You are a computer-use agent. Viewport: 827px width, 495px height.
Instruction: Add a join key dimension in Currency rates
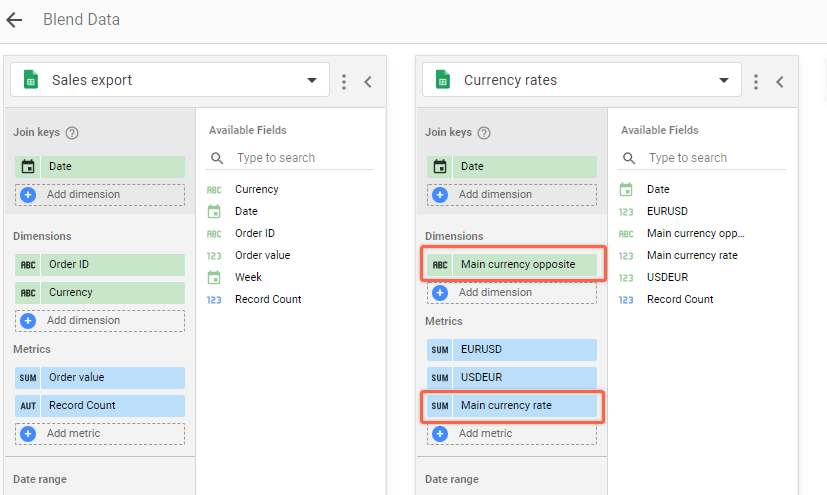(x=512, y=195)
